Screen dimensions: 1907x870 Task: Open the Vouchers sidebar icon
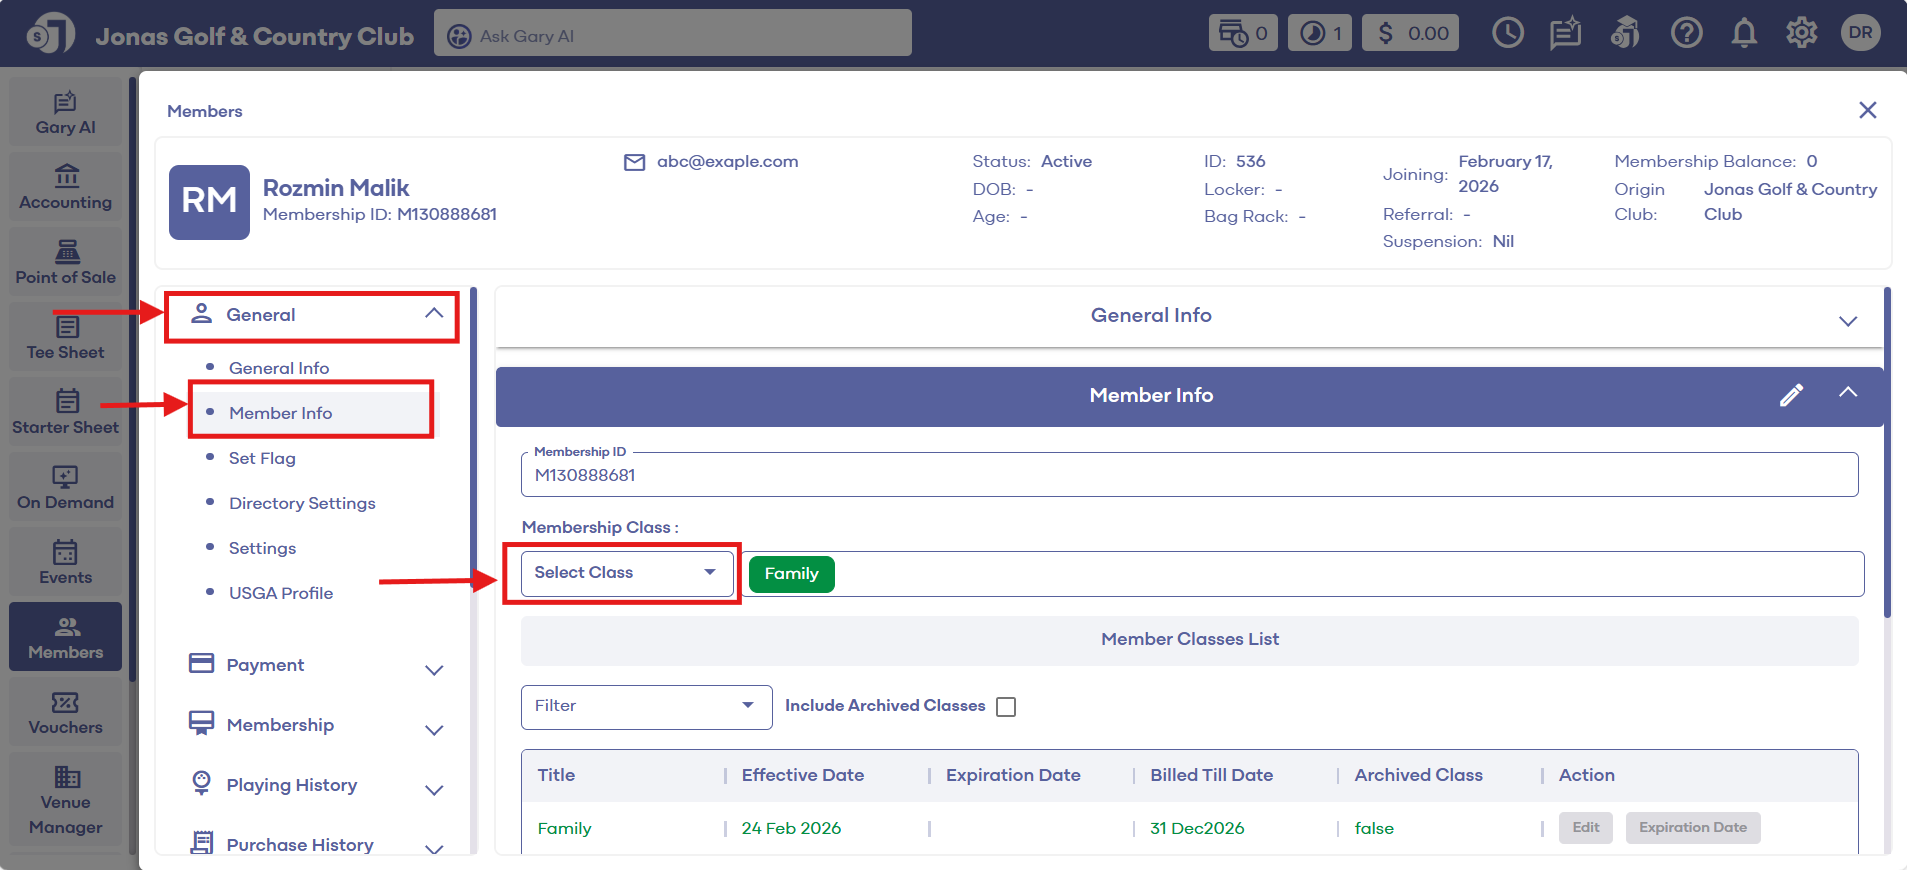click(66, 713)
